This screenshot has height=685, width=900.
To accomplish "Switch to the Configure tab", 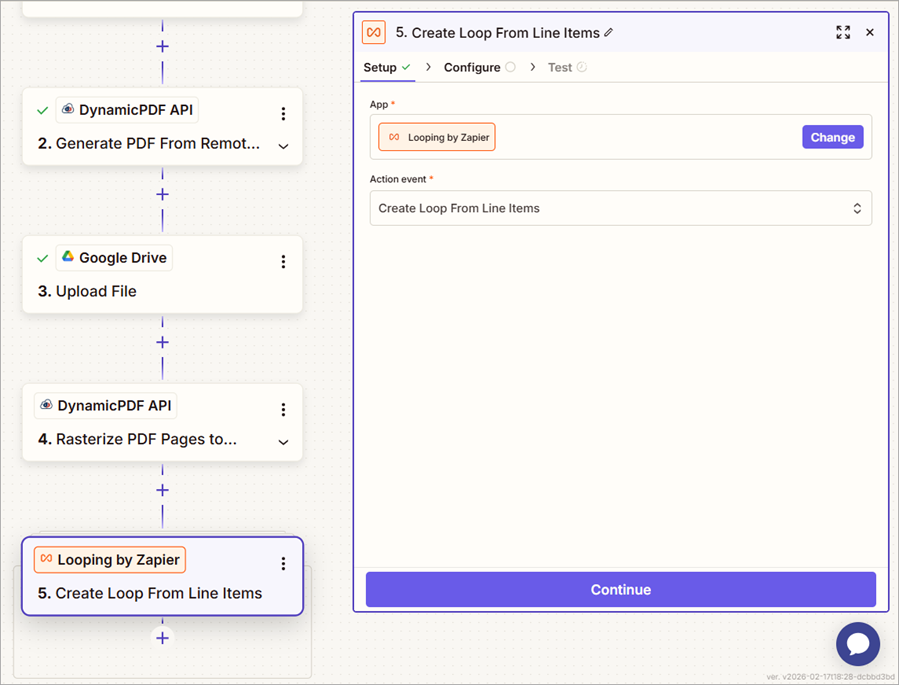I will coord(472,67).
